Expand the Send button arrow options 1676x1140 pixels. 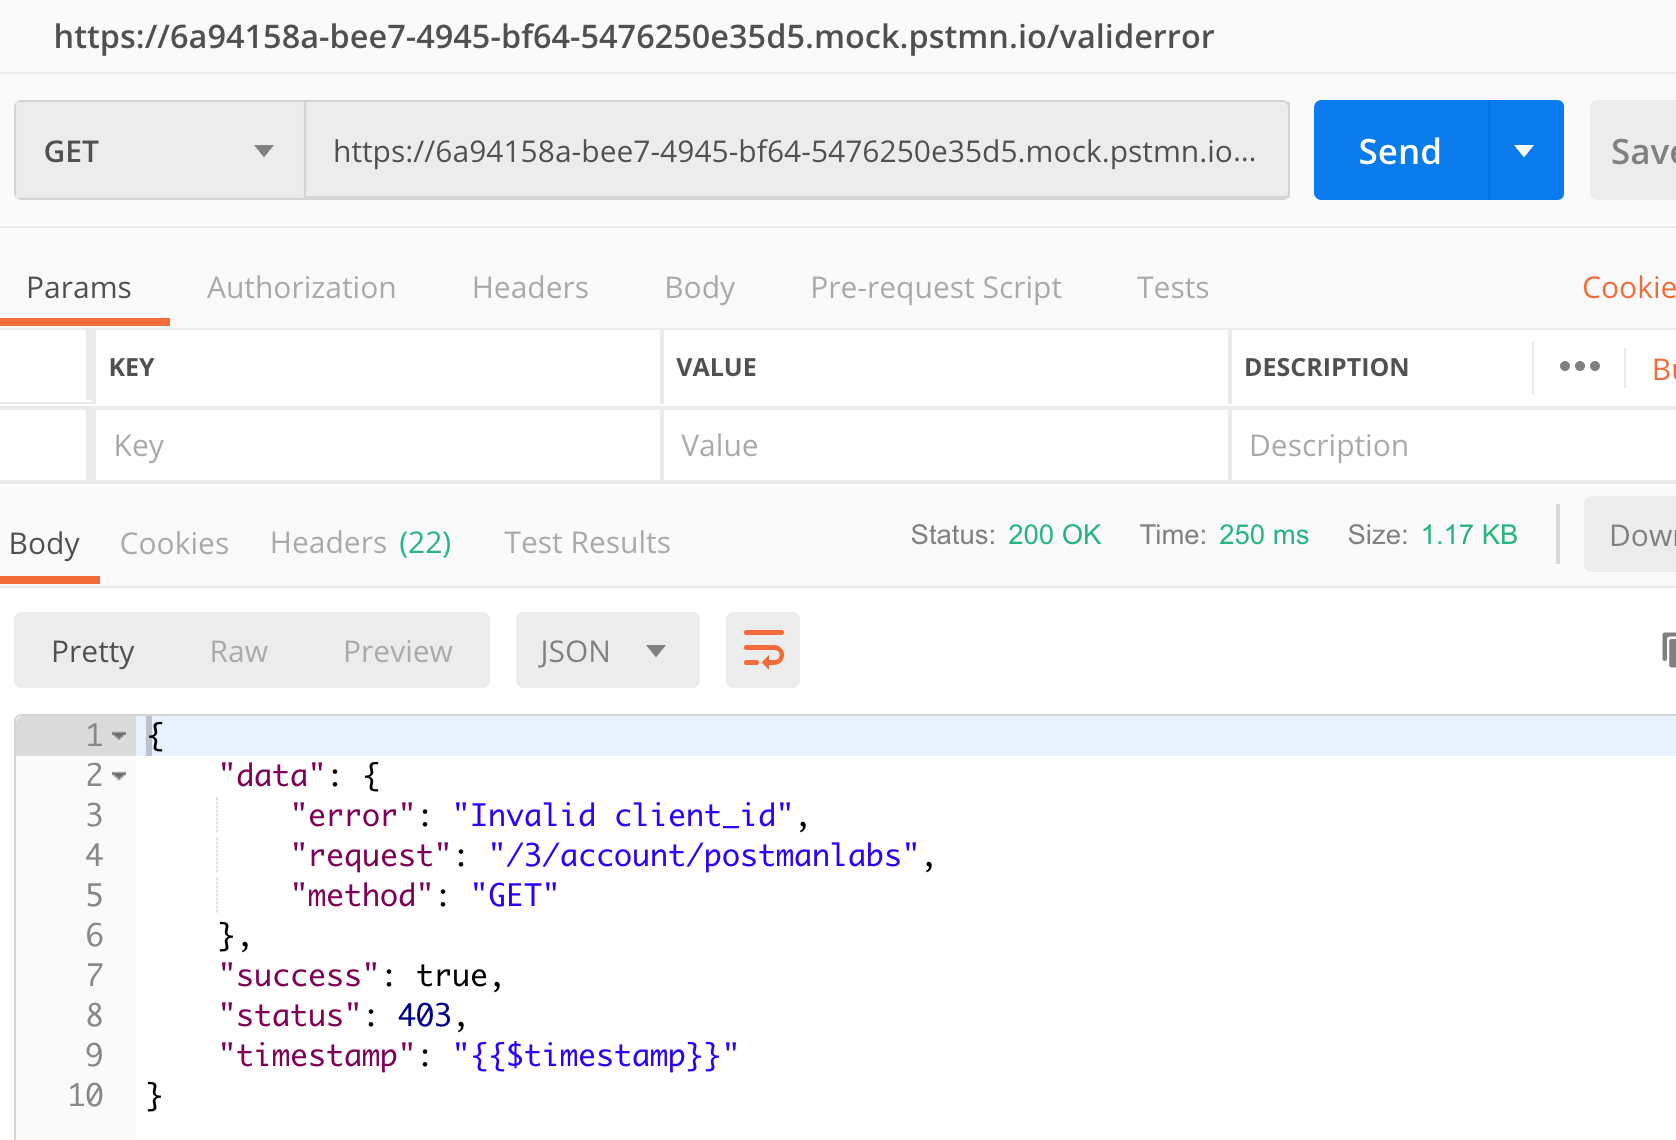(x=1525, y=151)
